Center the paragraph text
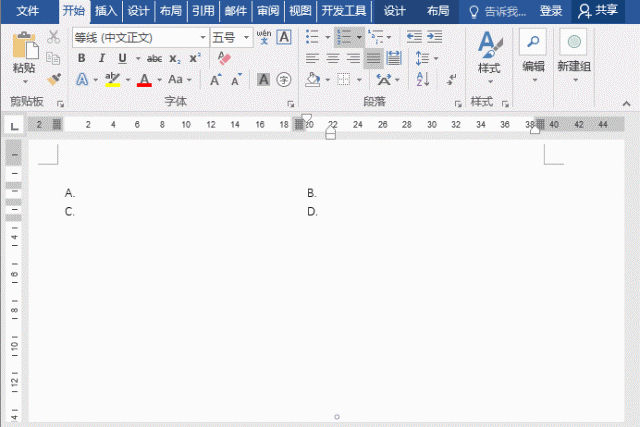640x427 pixels. 333,58
